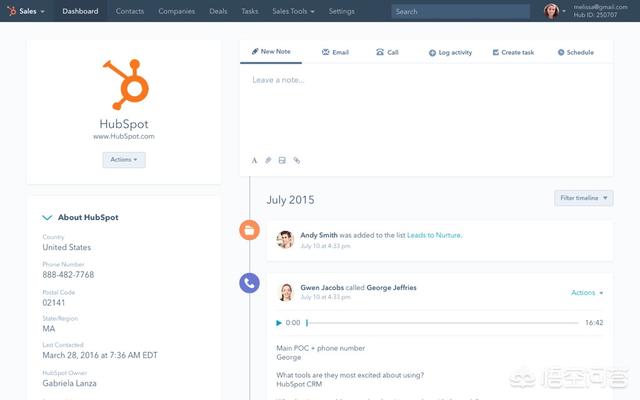Click the www.HubSpot.com website link
The height and width of the screenshot is (400, 640).
124,136
